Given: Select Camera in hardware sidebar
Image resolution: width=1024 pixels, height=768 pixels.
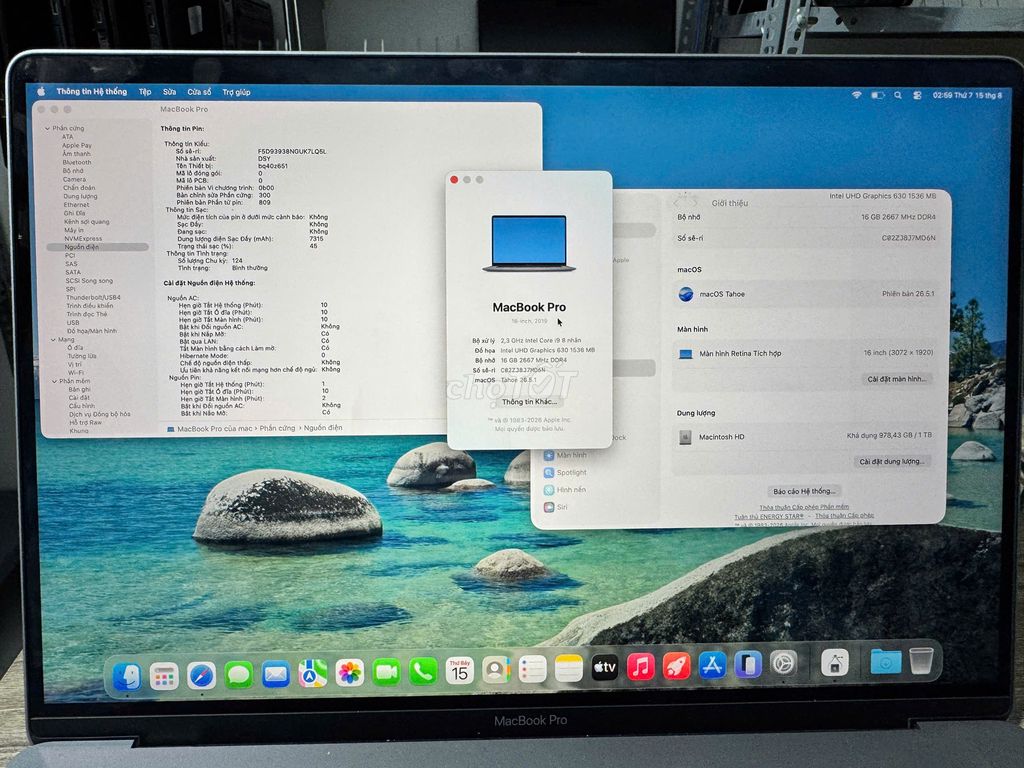Looking at the screenshot, I should [74, 180].
